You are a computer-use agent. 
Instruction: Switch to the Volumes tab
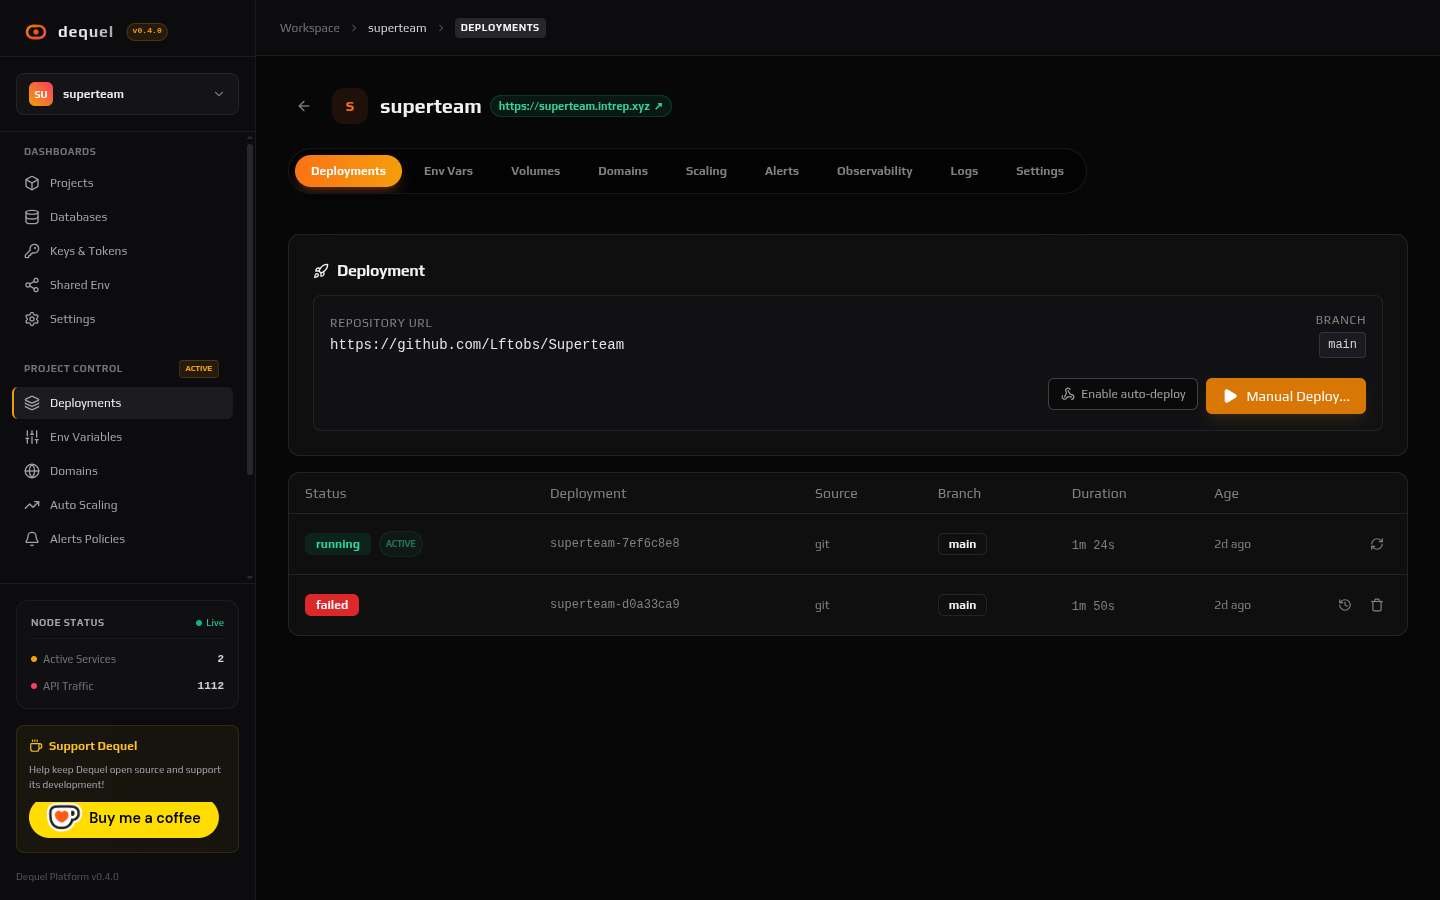point(535,171)
